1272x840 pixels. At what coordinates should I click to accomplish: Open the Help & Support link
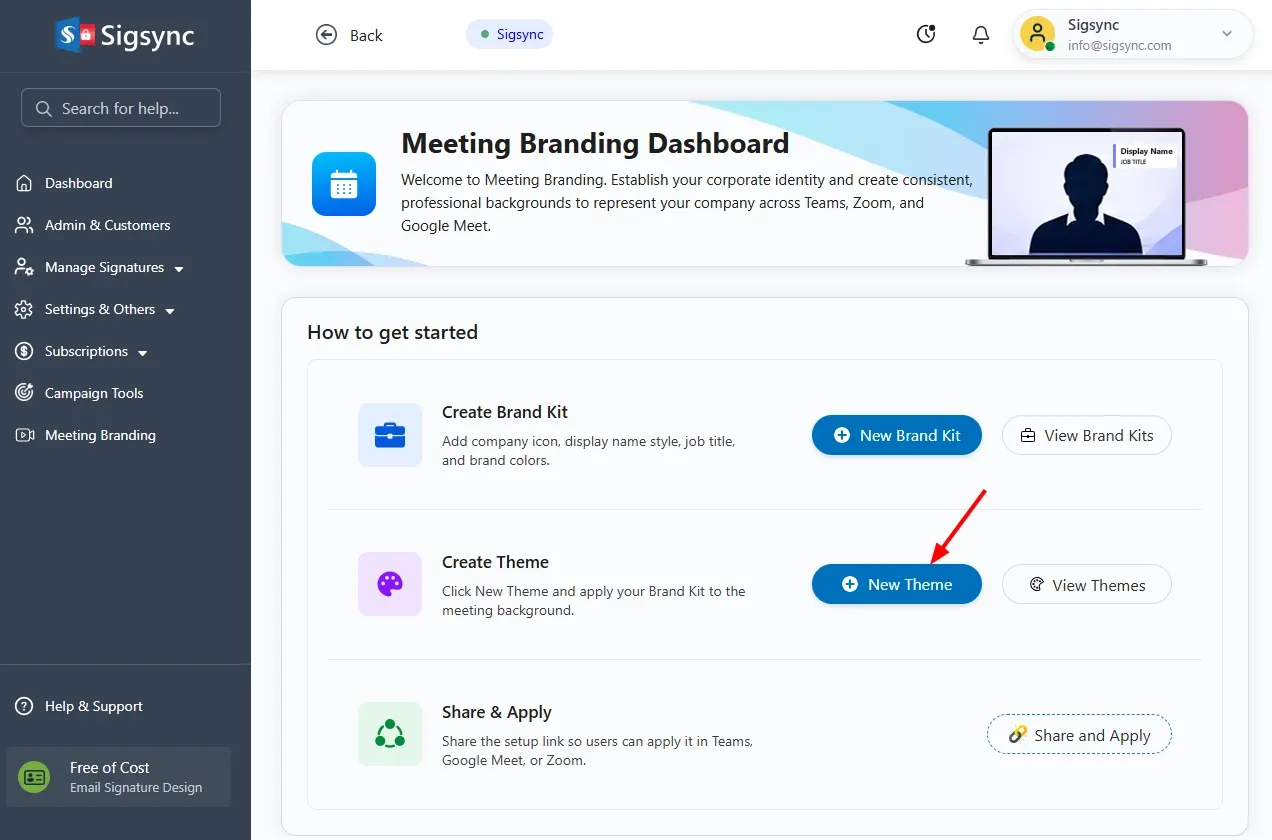click(x=94, y=706)
